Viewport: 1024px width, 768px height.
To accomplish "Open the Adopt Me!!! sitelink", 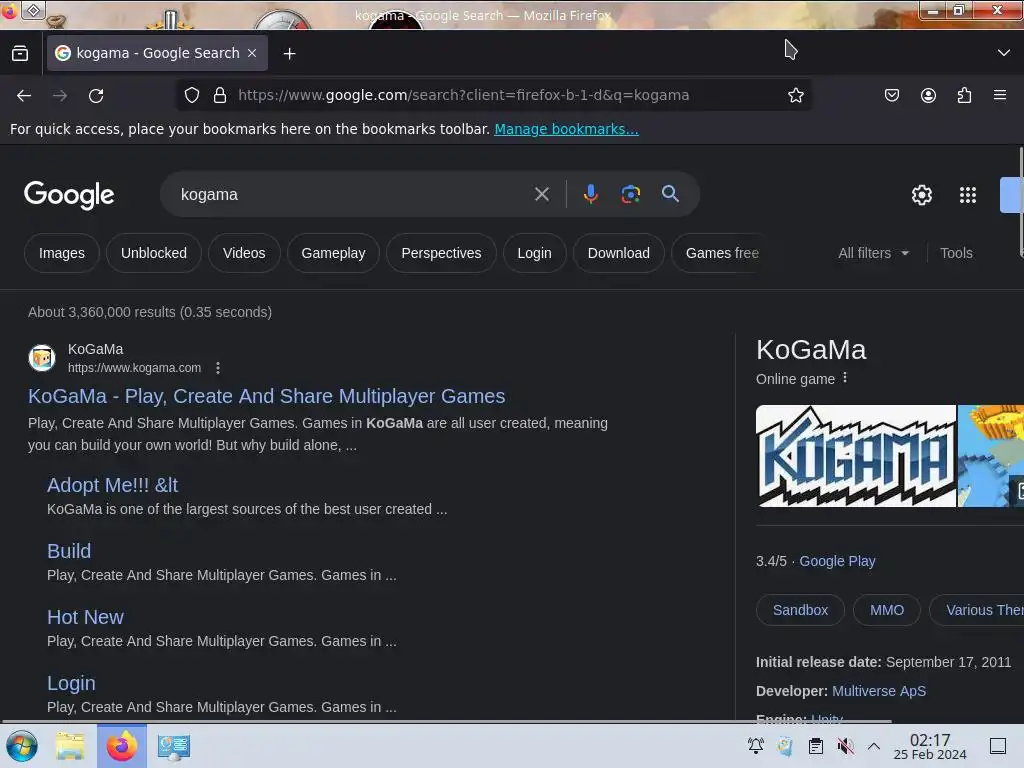I will [x=112, y=485].
